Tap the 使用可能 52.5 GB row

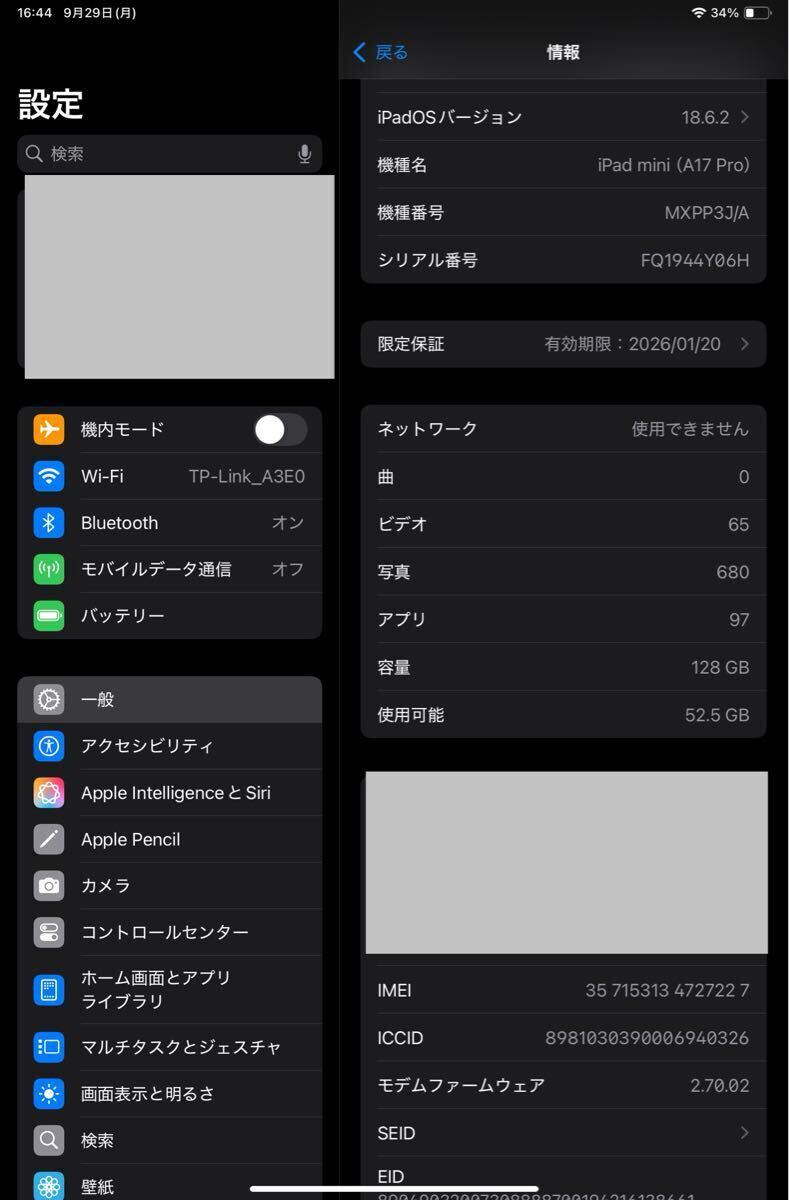pos(563,715)
